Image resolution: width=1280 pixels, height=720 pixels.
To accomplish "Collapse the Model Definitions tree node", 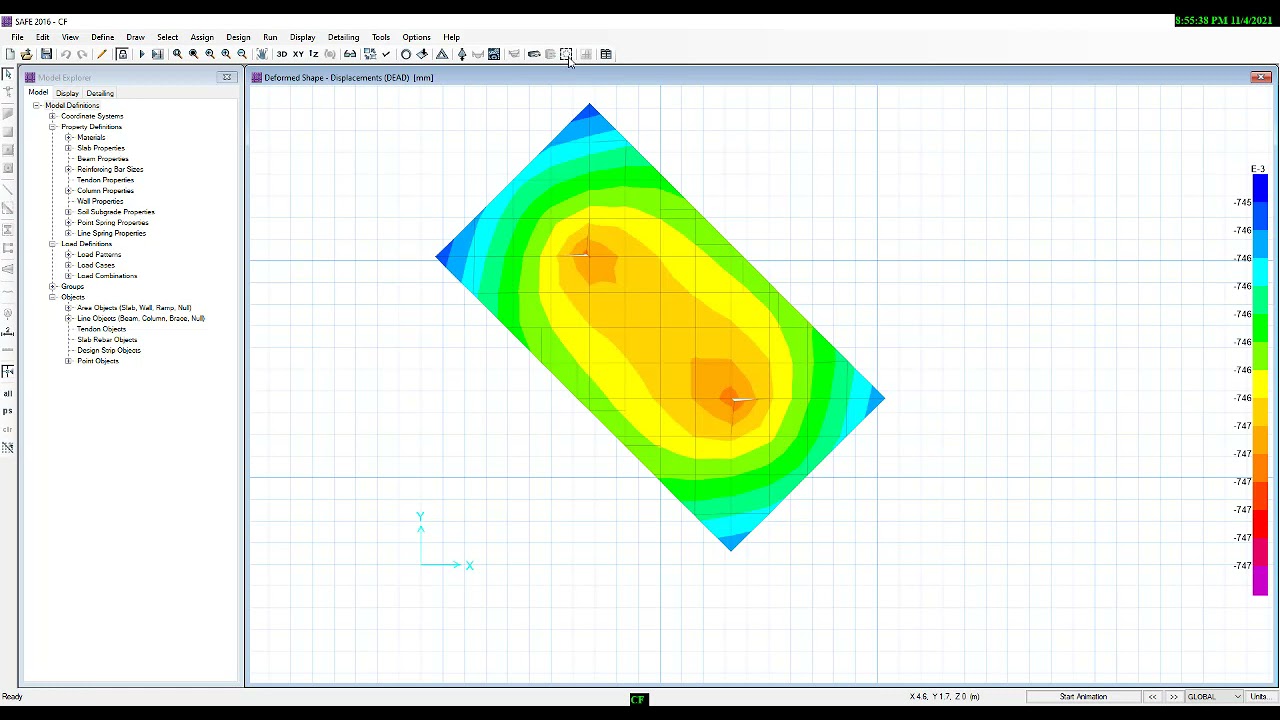I will coord(36,105).
